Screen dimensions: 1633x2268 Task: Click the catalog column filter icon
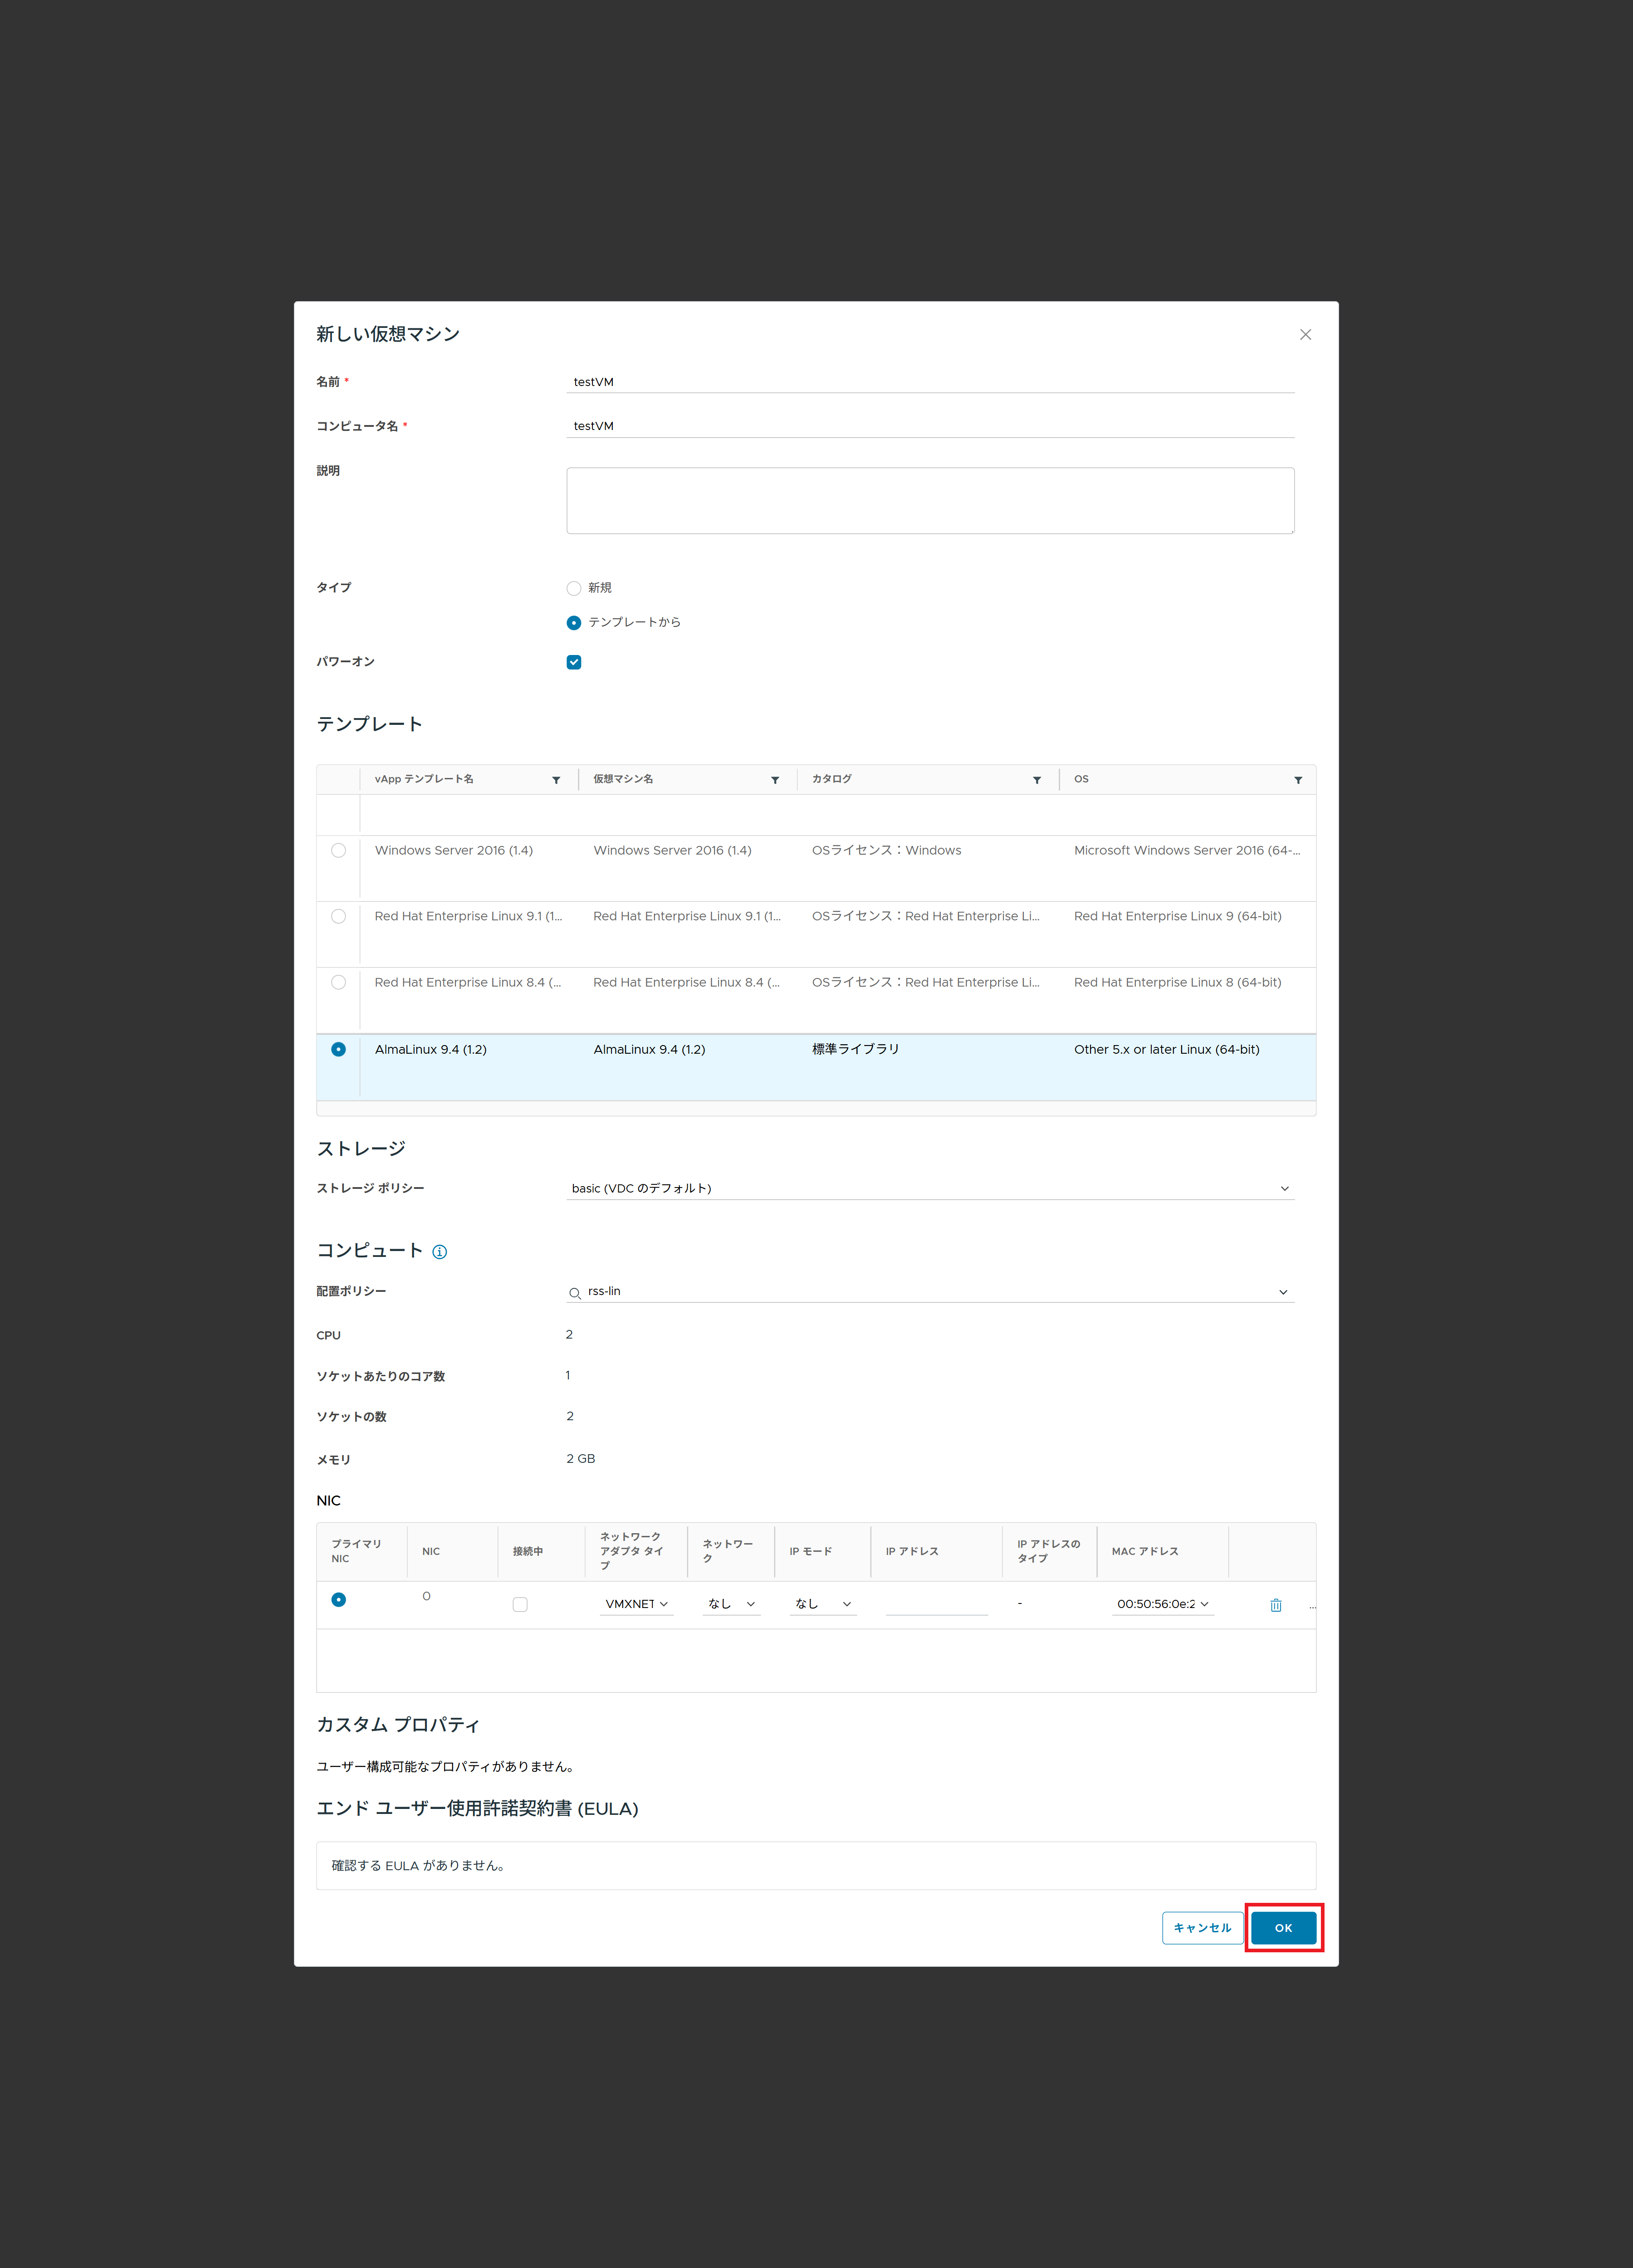pyautogui.click(x=1037, y=780)
